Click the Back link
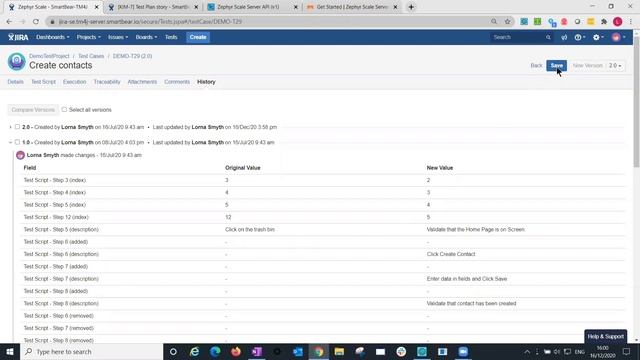Viewport: 640px width, 360px height. pos(536,65)
